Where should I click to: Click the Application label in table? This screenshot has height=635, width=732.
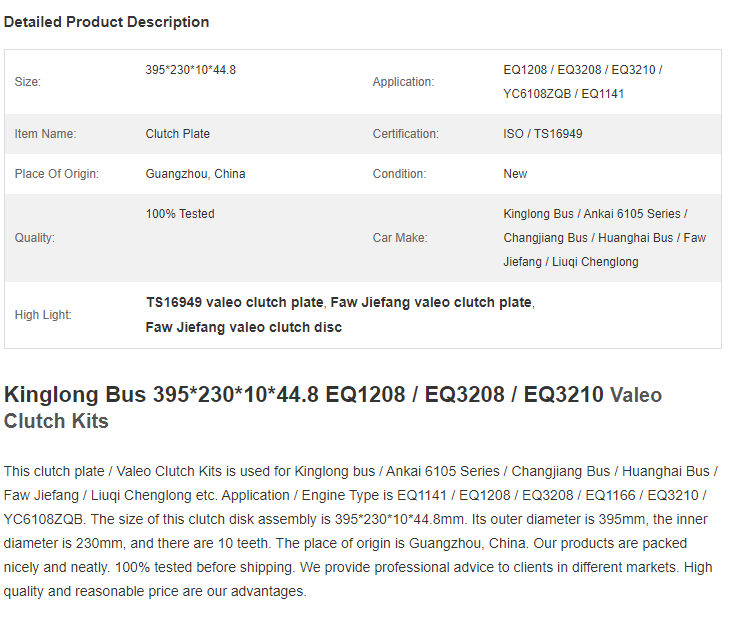(403, 82)
